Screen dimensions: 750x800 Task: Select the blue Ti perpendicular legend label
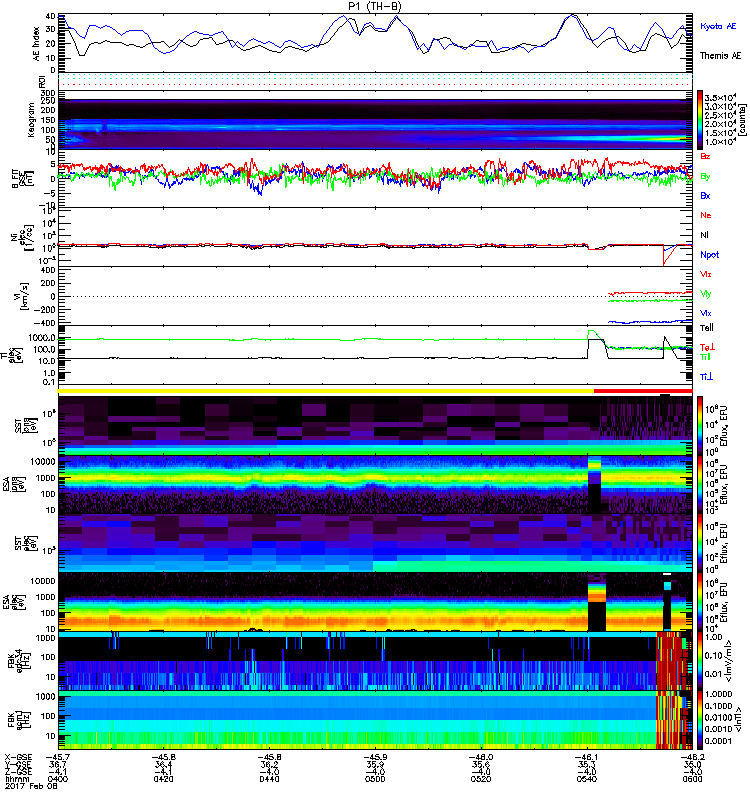[706, 377]
